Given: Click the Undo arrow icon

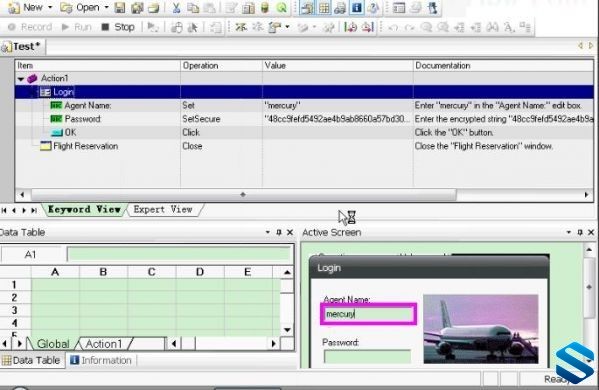Looking at the screenshot, I should 393,28.
